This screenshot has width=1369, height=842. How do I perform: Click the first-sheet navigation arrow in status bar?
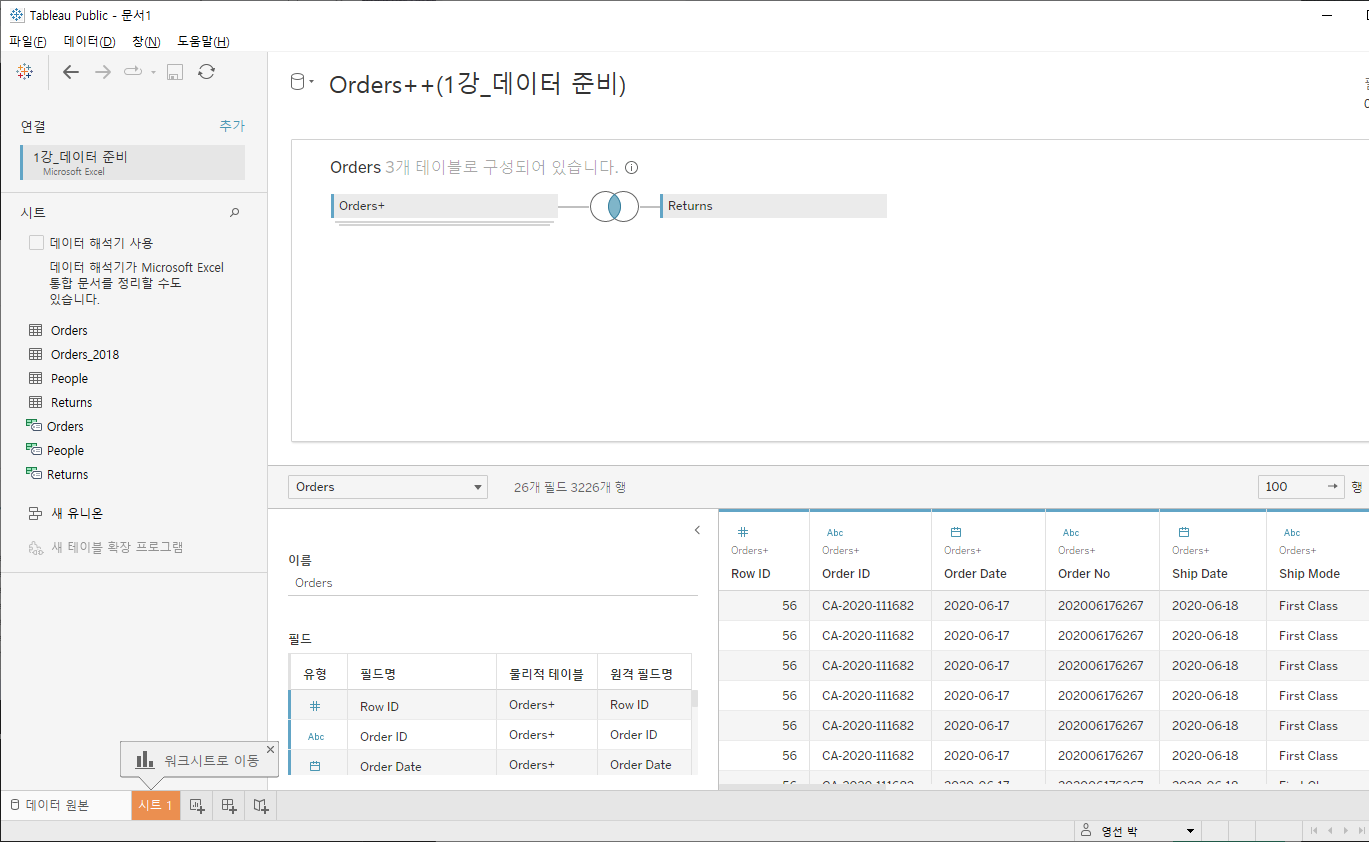1313,831
